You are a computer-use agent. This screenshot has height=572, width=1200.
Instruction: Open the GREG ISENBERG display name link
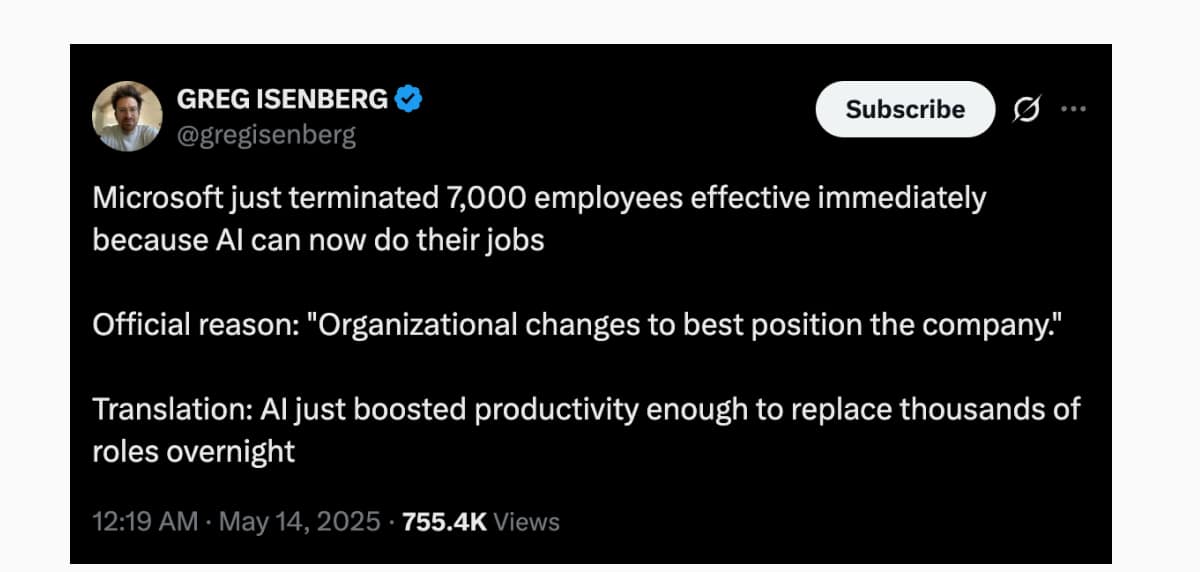pyautogui.click(x=282, y=99)
